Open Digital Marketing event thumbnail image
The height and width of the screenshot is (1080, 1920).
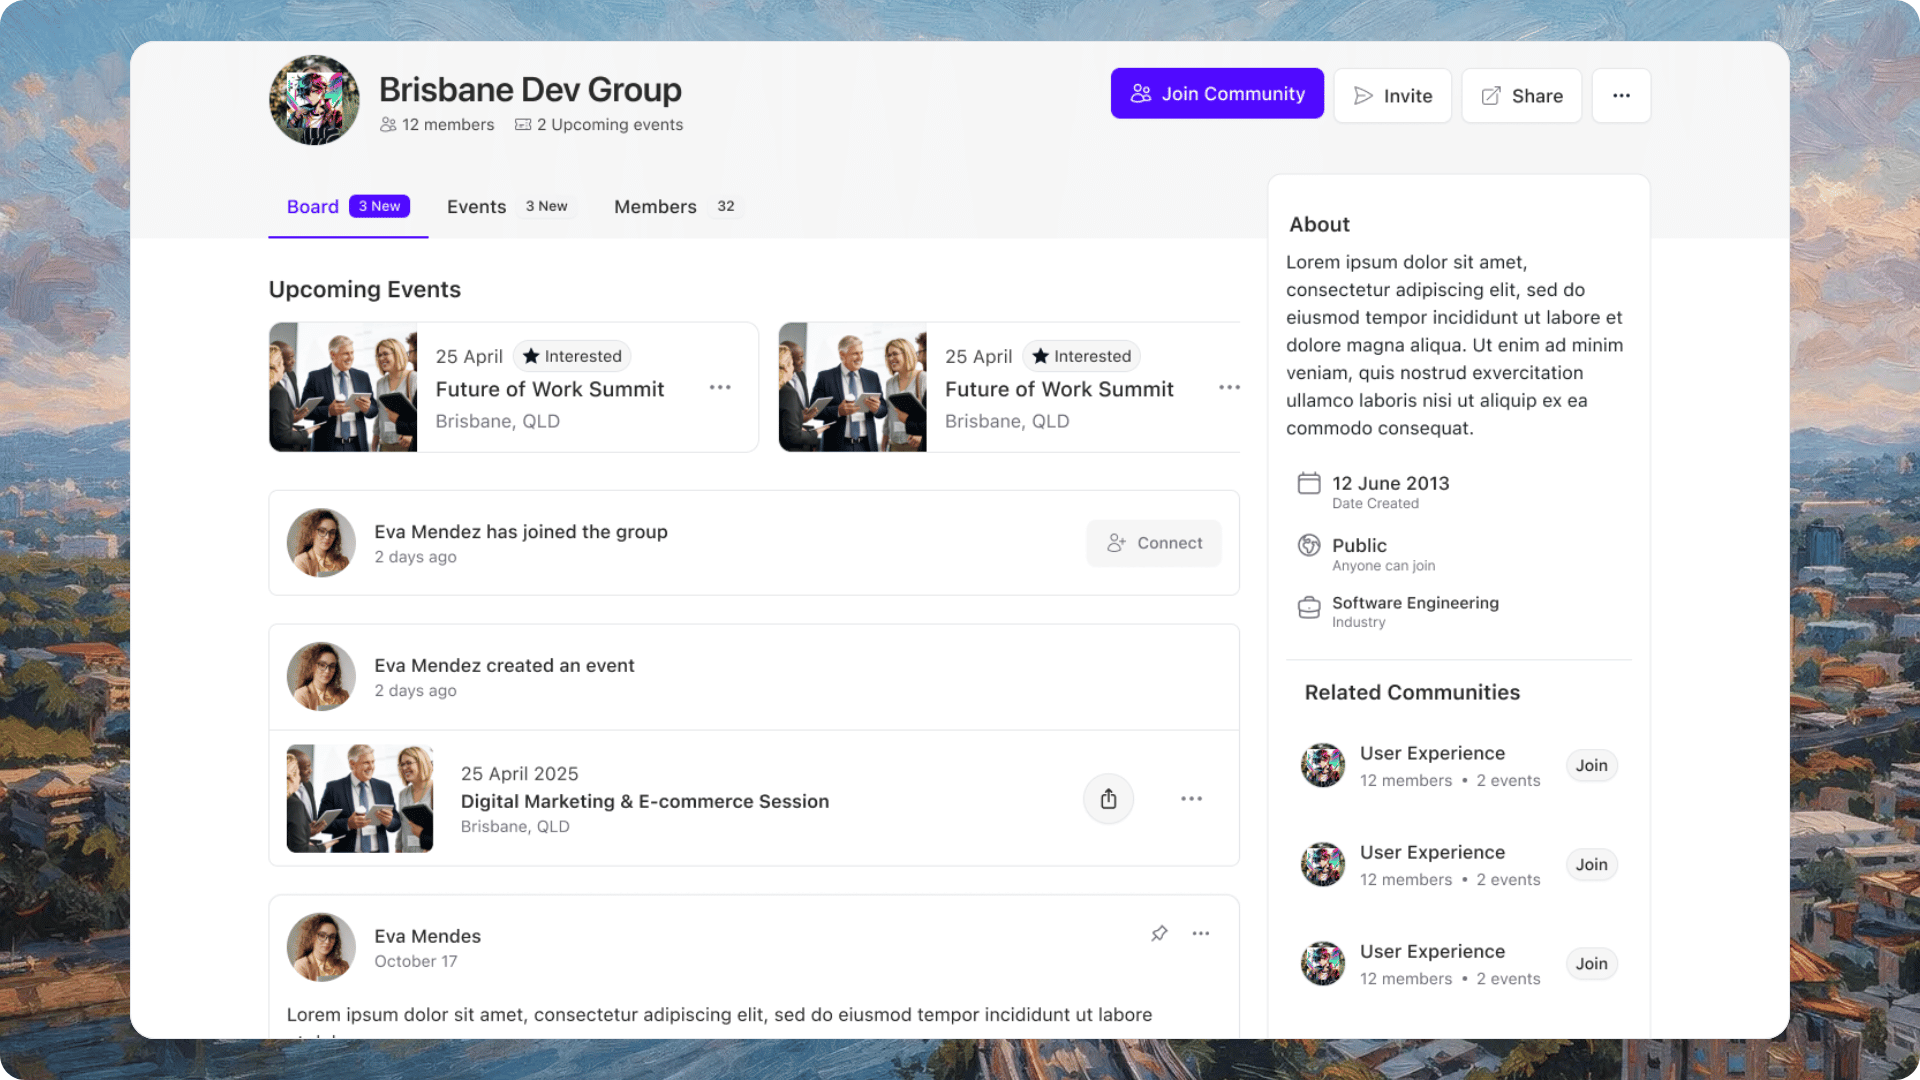click(360, 799)
